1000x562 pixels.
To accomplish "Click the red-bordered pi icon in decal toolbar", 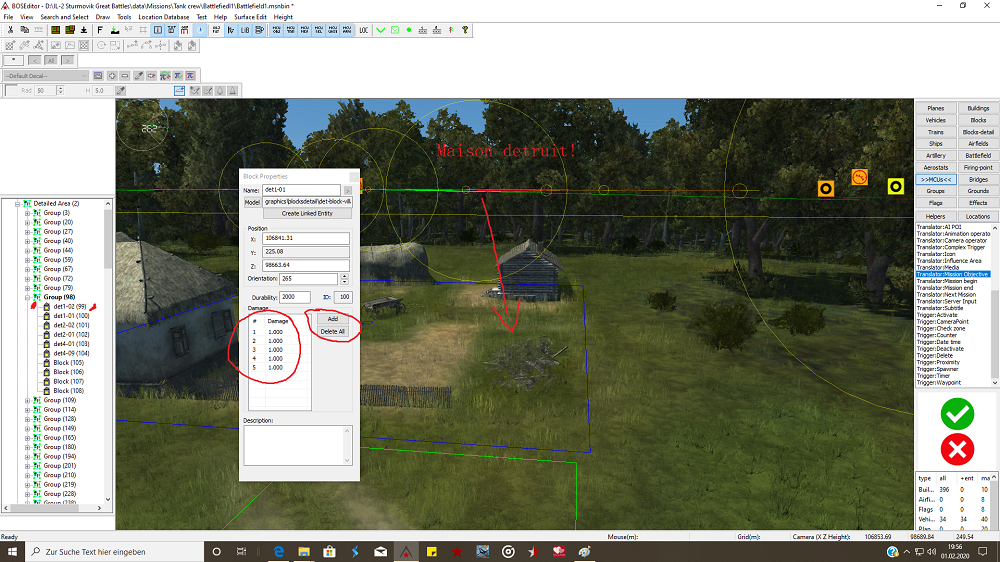I will pyautogui.click(x=190, y=76).
